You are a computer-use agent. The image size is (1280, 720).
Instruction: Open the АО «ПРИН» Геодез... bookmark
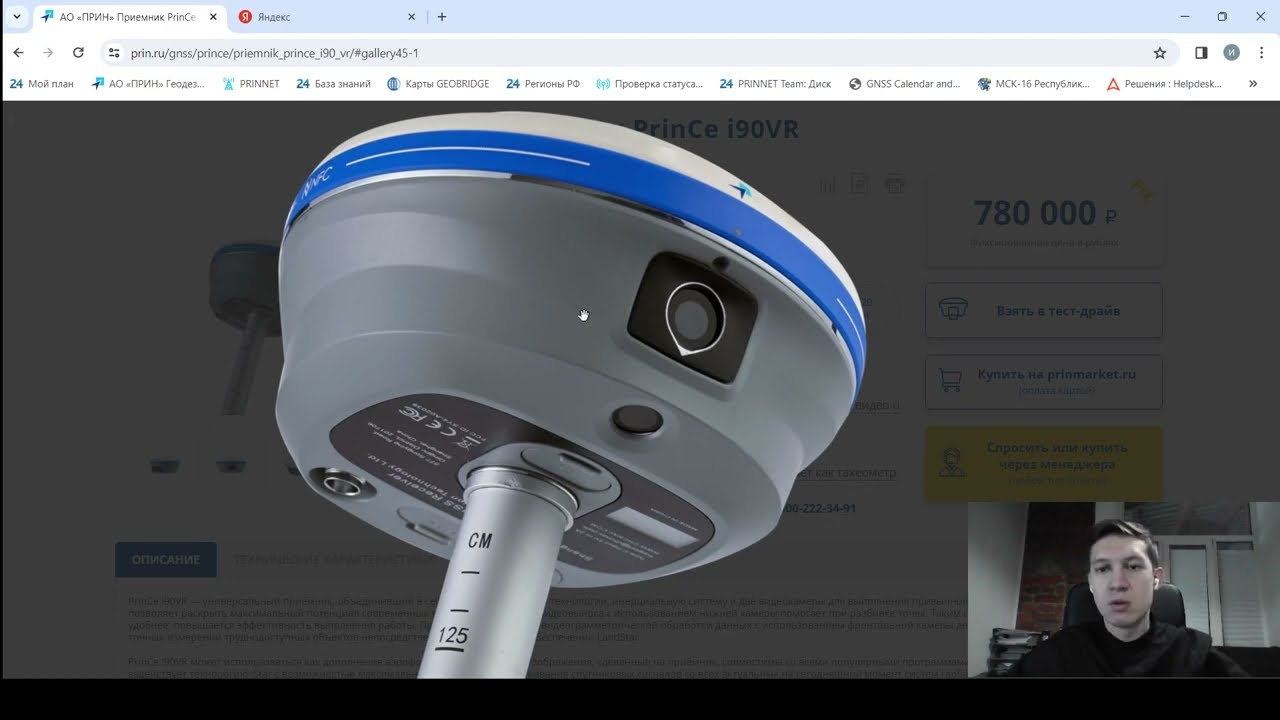[148, 84]
